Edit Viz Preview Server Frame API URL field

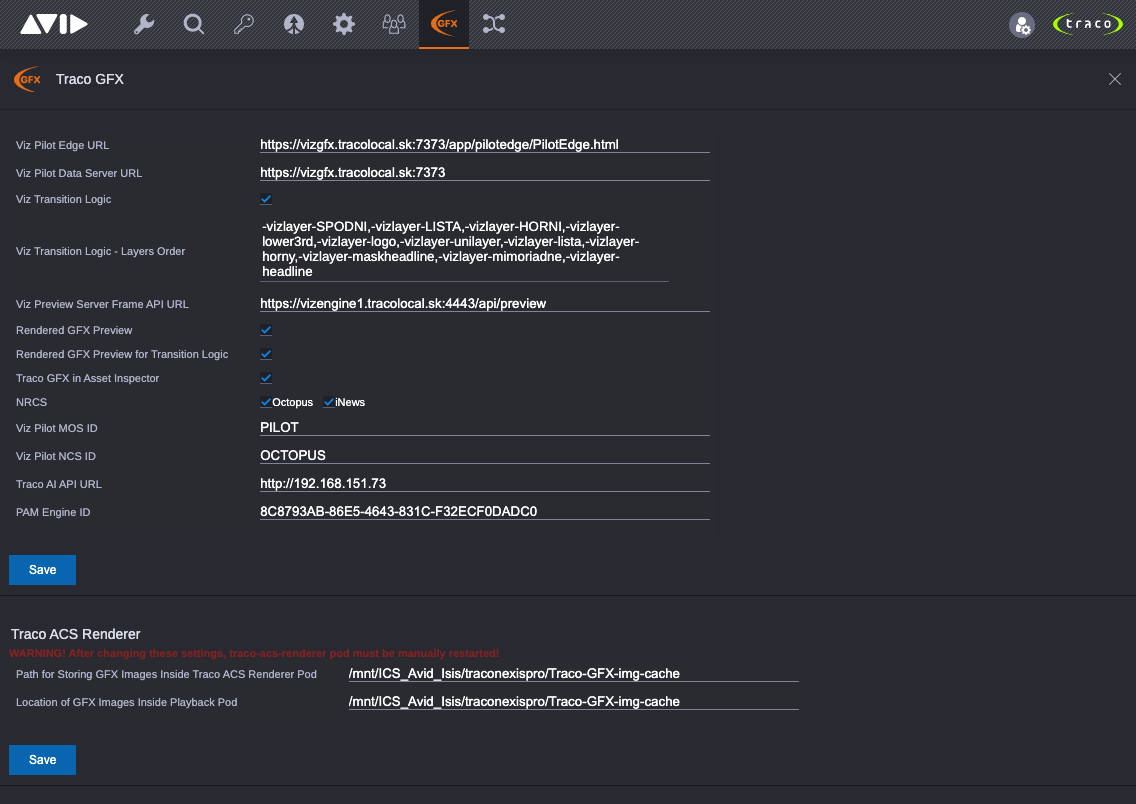click(x=485, y=303)
